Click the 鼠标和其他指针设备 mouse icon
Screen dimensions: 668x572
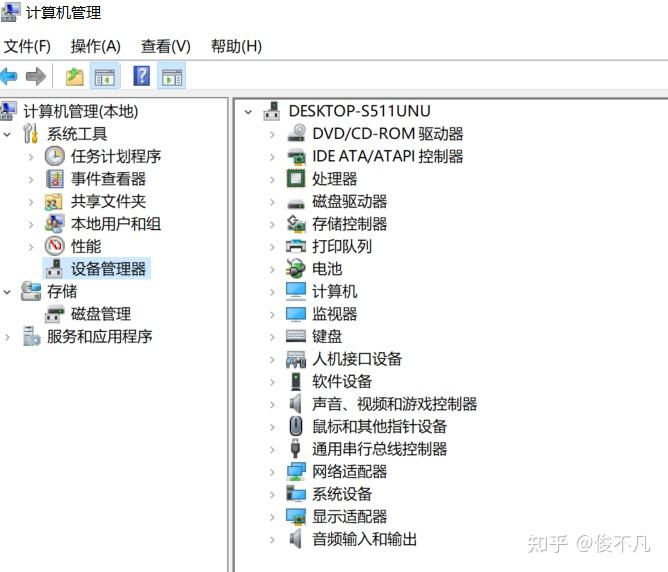(296, 426)
